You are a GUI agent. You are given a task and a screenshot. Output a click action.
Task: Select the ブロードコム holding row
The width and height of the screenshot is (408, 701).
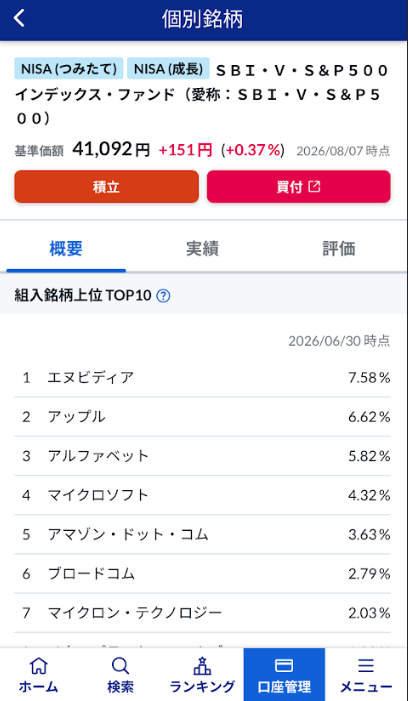[x=202, y=574]
